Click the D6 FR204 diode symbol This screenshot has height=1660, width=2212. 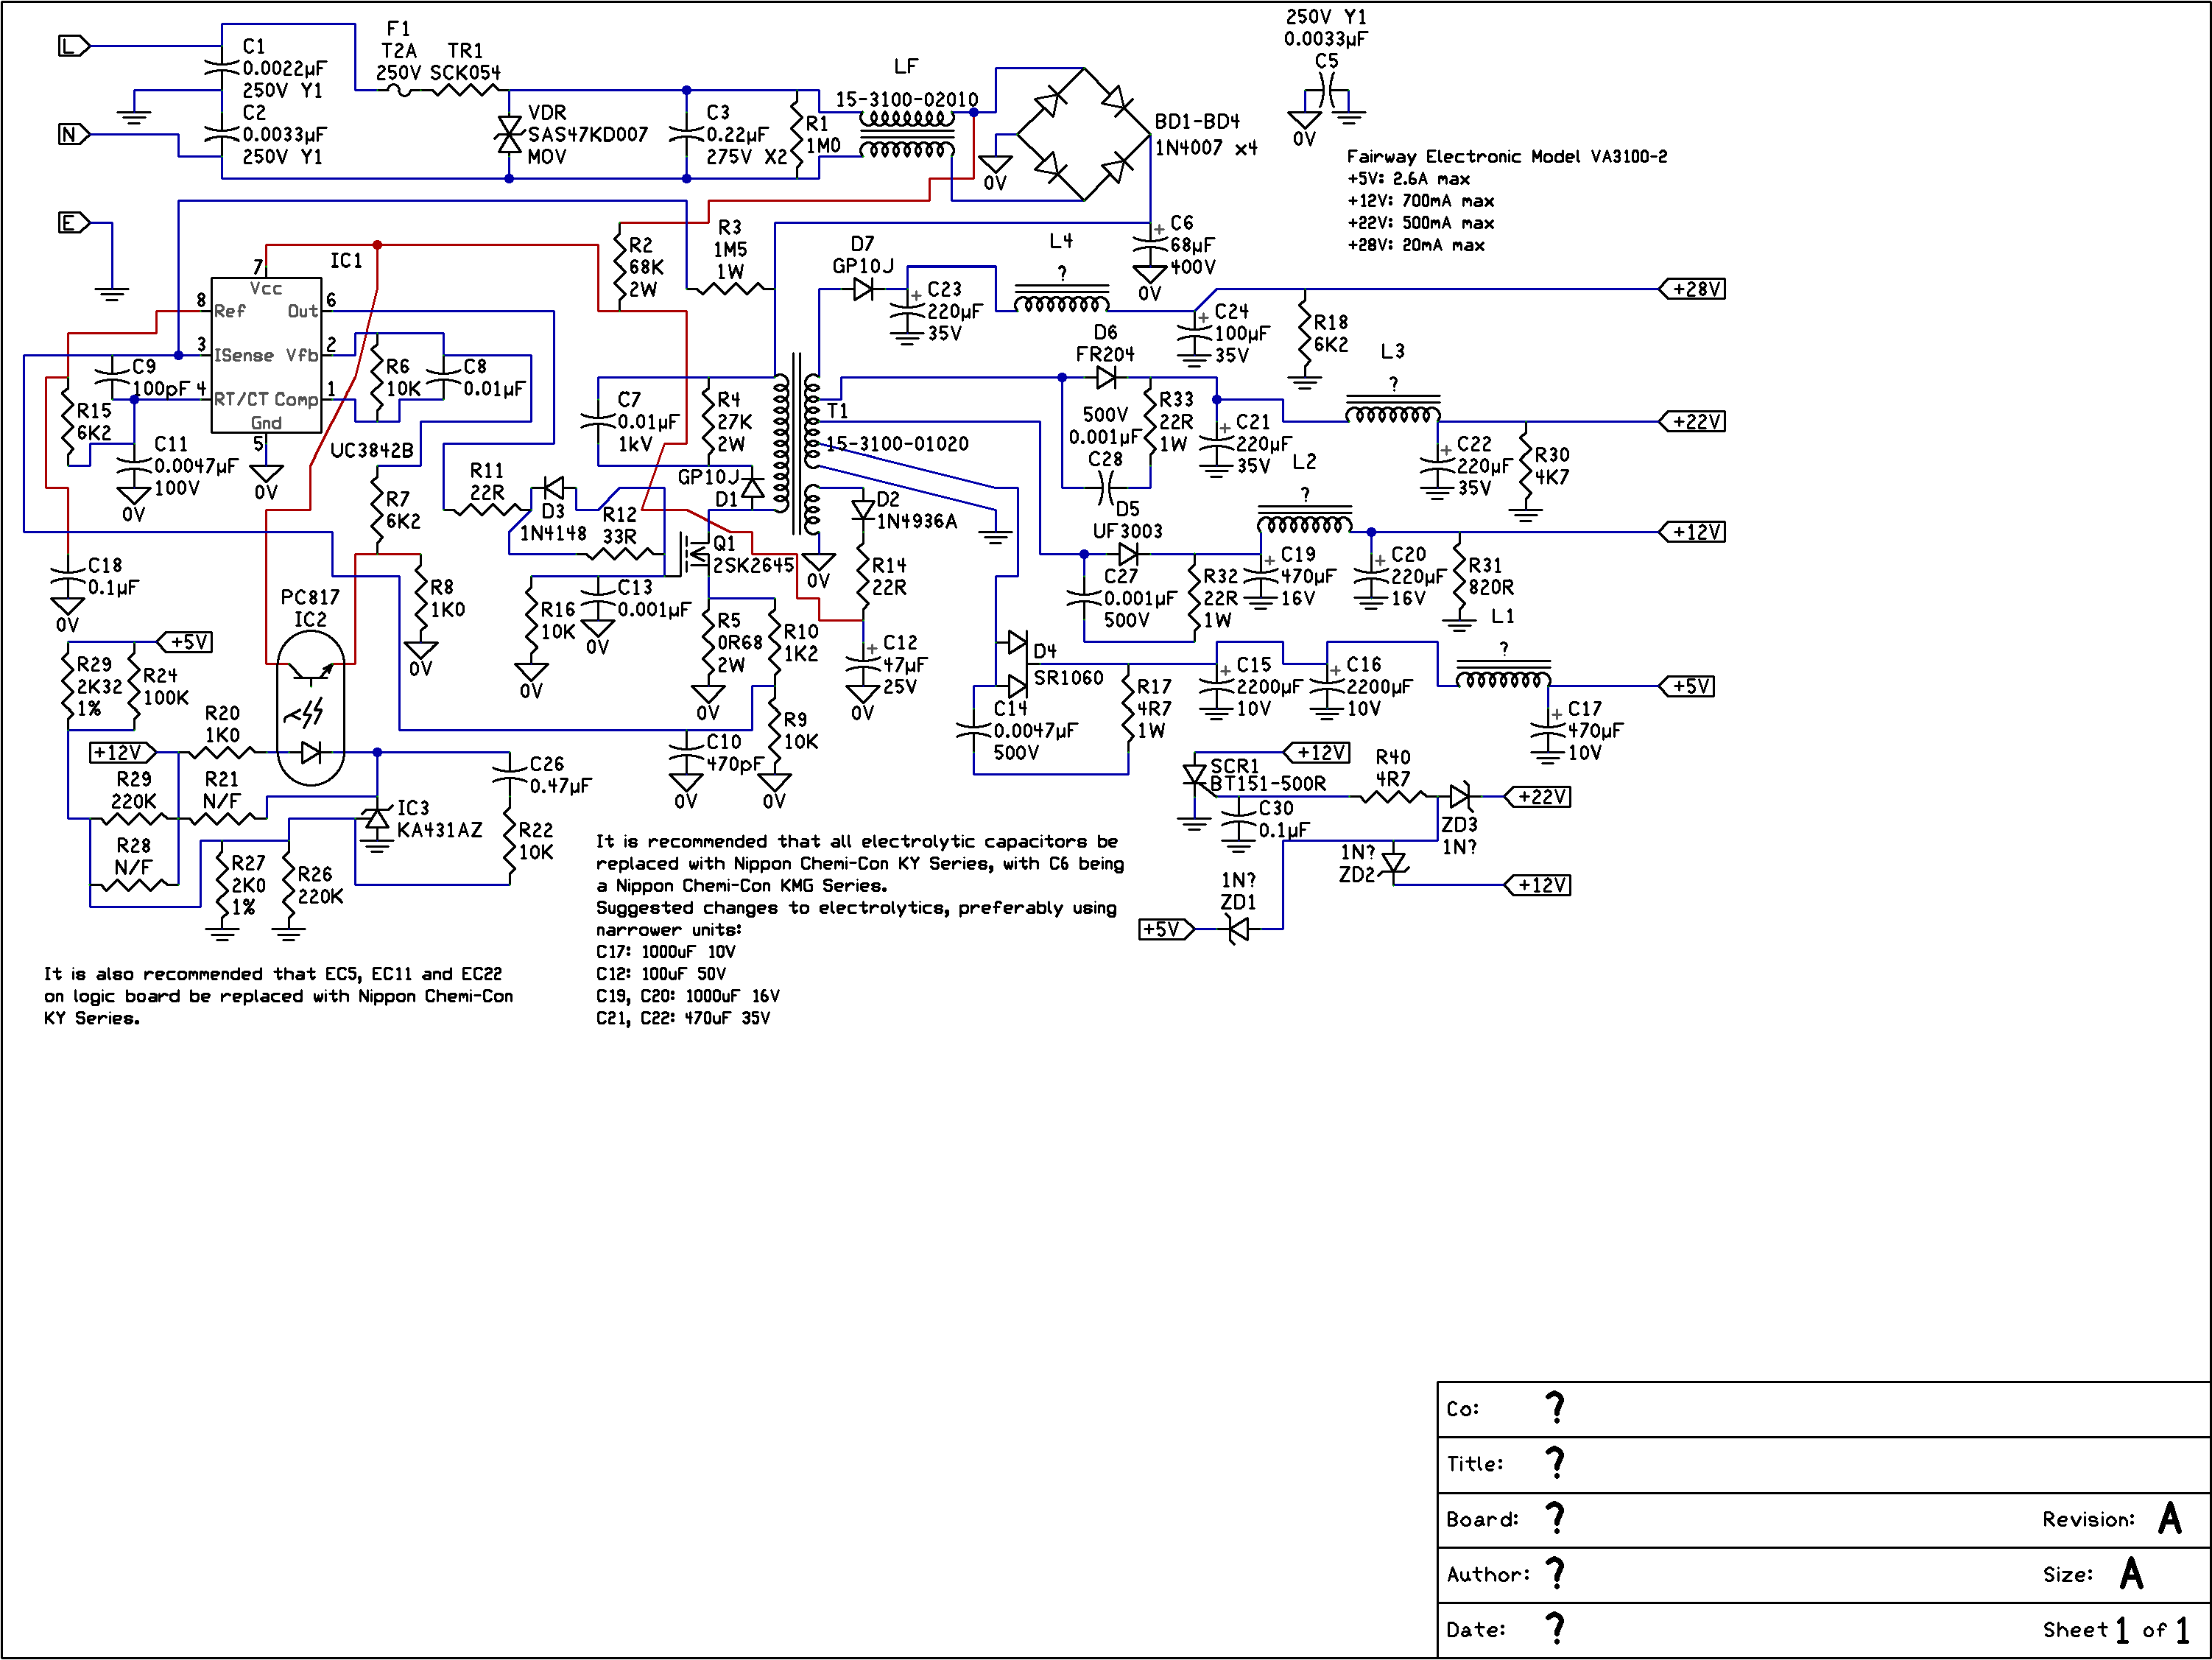[x=1106, y=378]
